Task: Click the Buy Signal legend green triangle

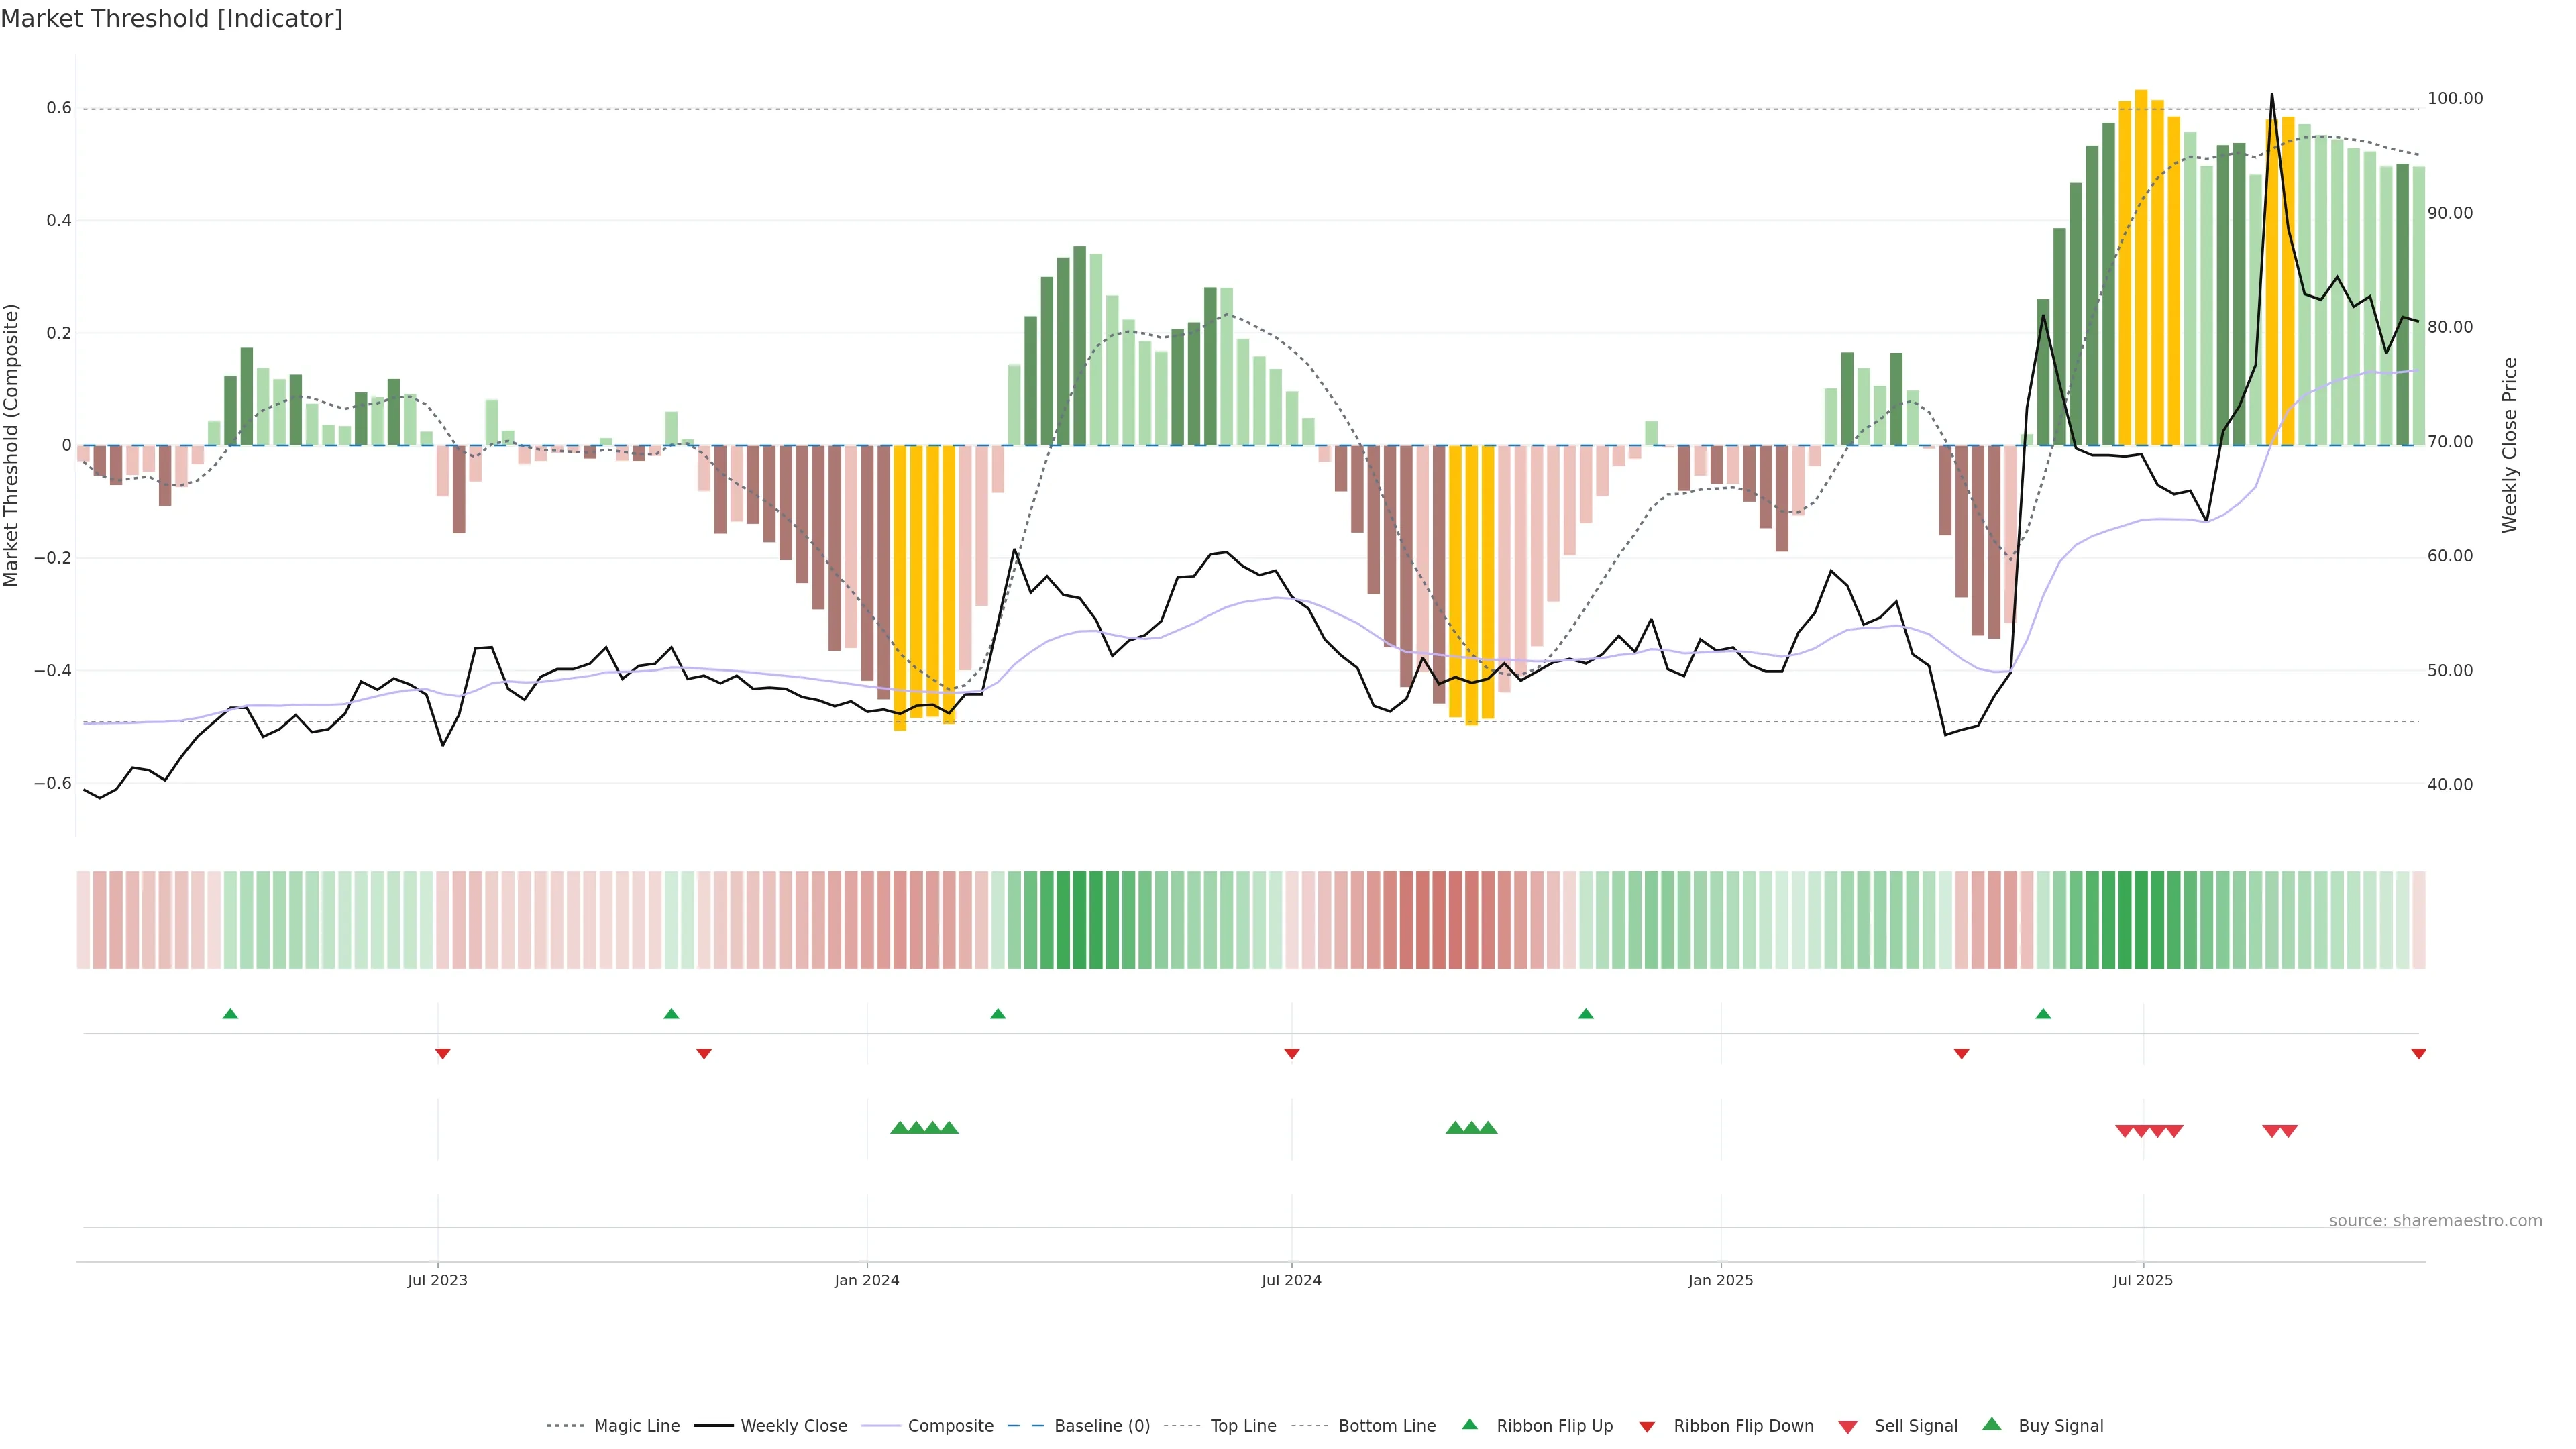Action: (x=1991, y=1424)
